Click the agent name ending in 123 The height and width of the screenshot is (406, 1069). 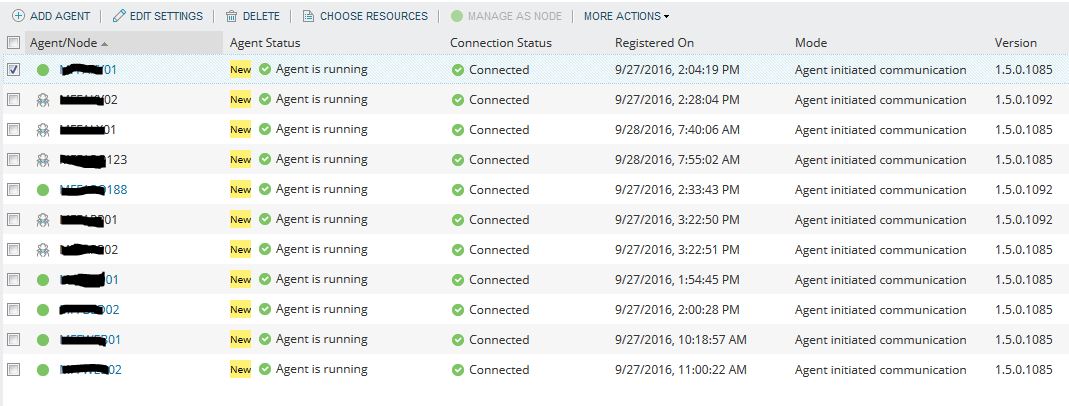pos(93,159)
